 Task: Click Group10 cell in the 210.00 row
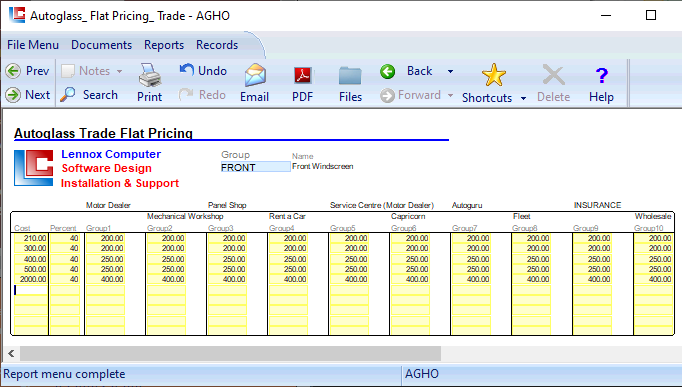[x=653, y=238]
